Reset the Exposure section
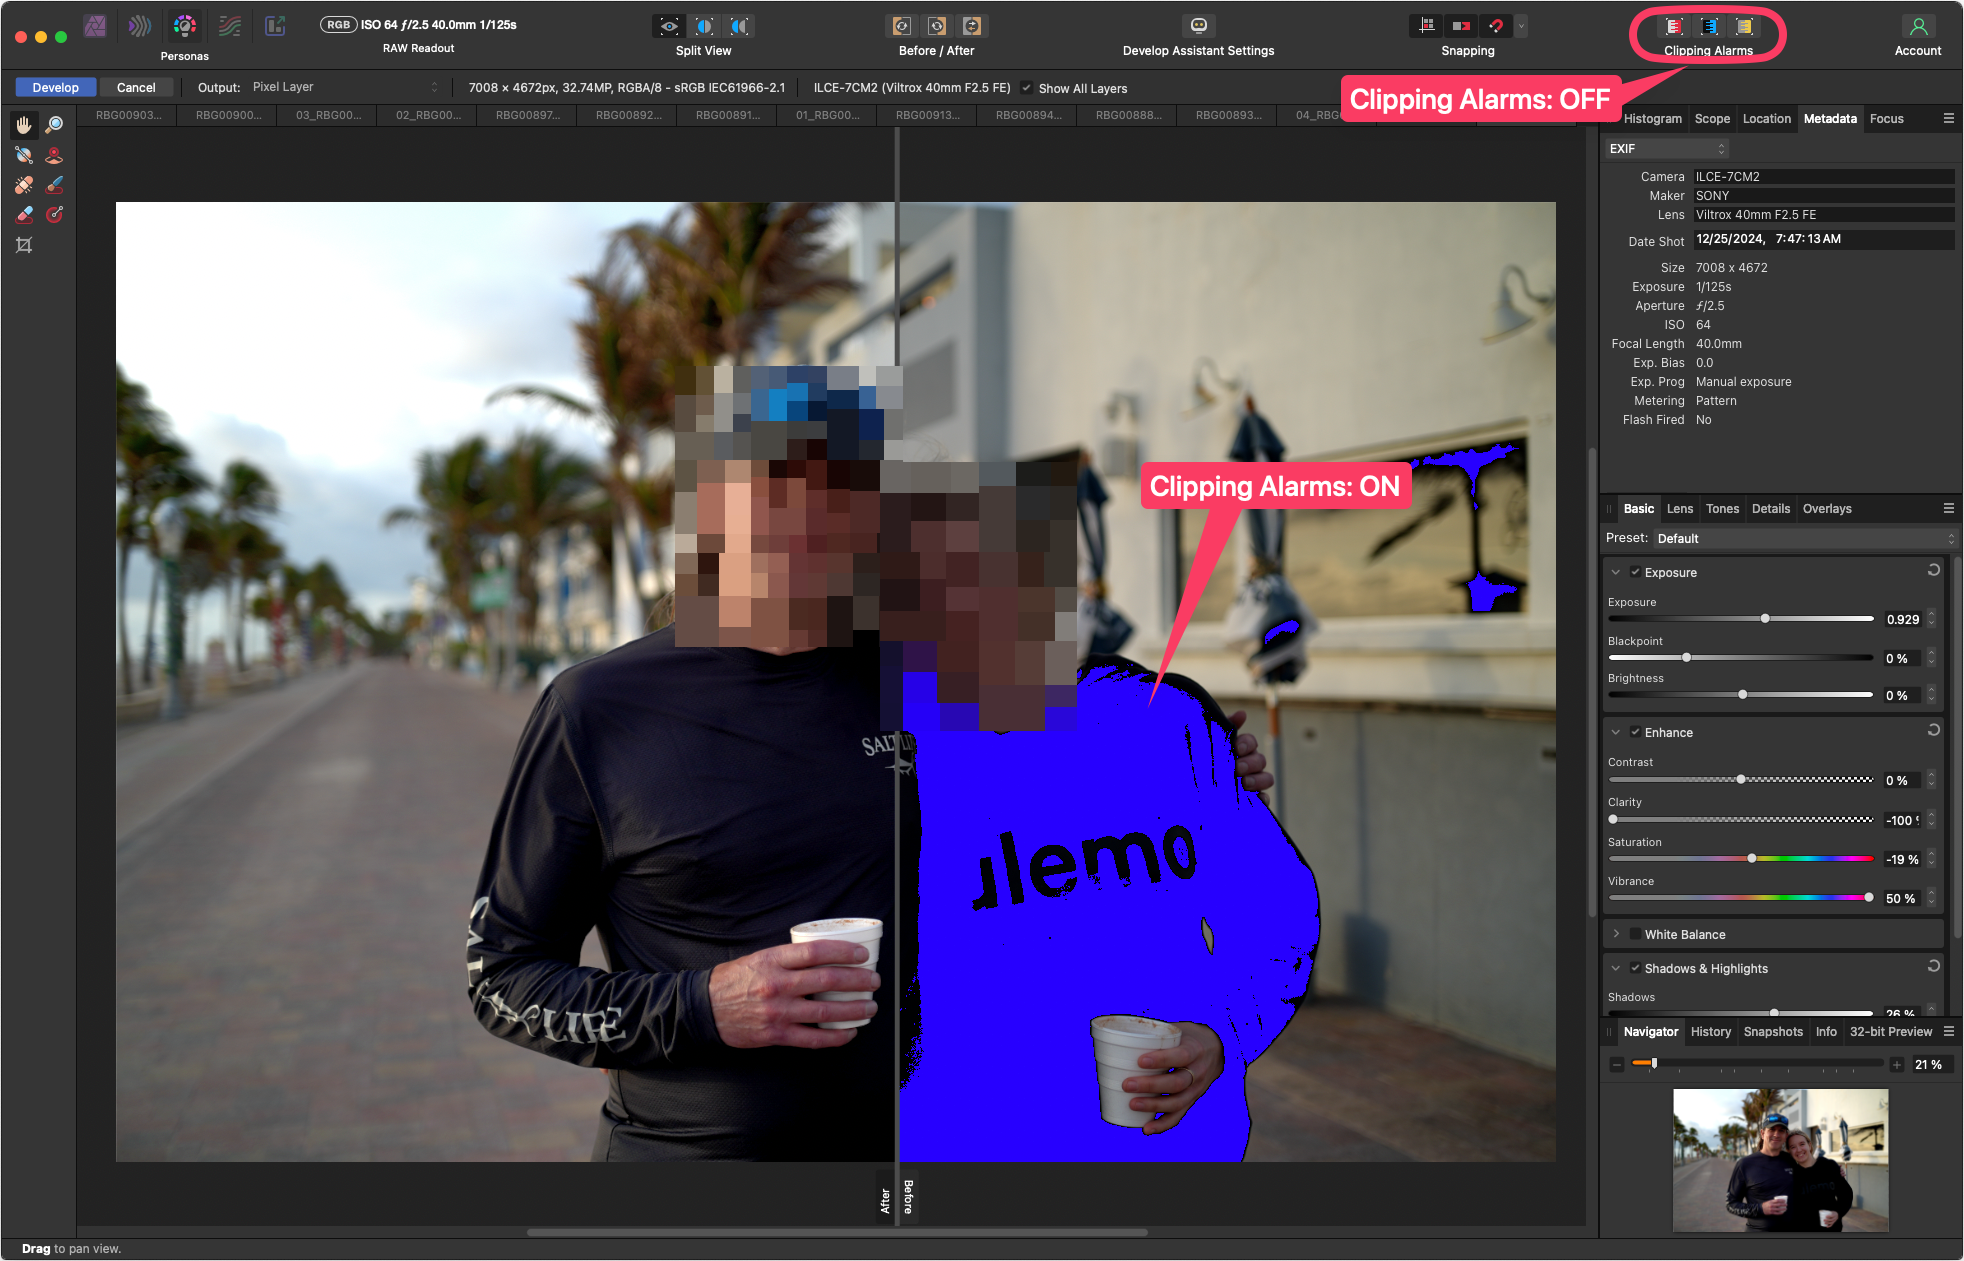Image resolution: width=1964 pixels, height=1261 pixels. [1933, 571]
